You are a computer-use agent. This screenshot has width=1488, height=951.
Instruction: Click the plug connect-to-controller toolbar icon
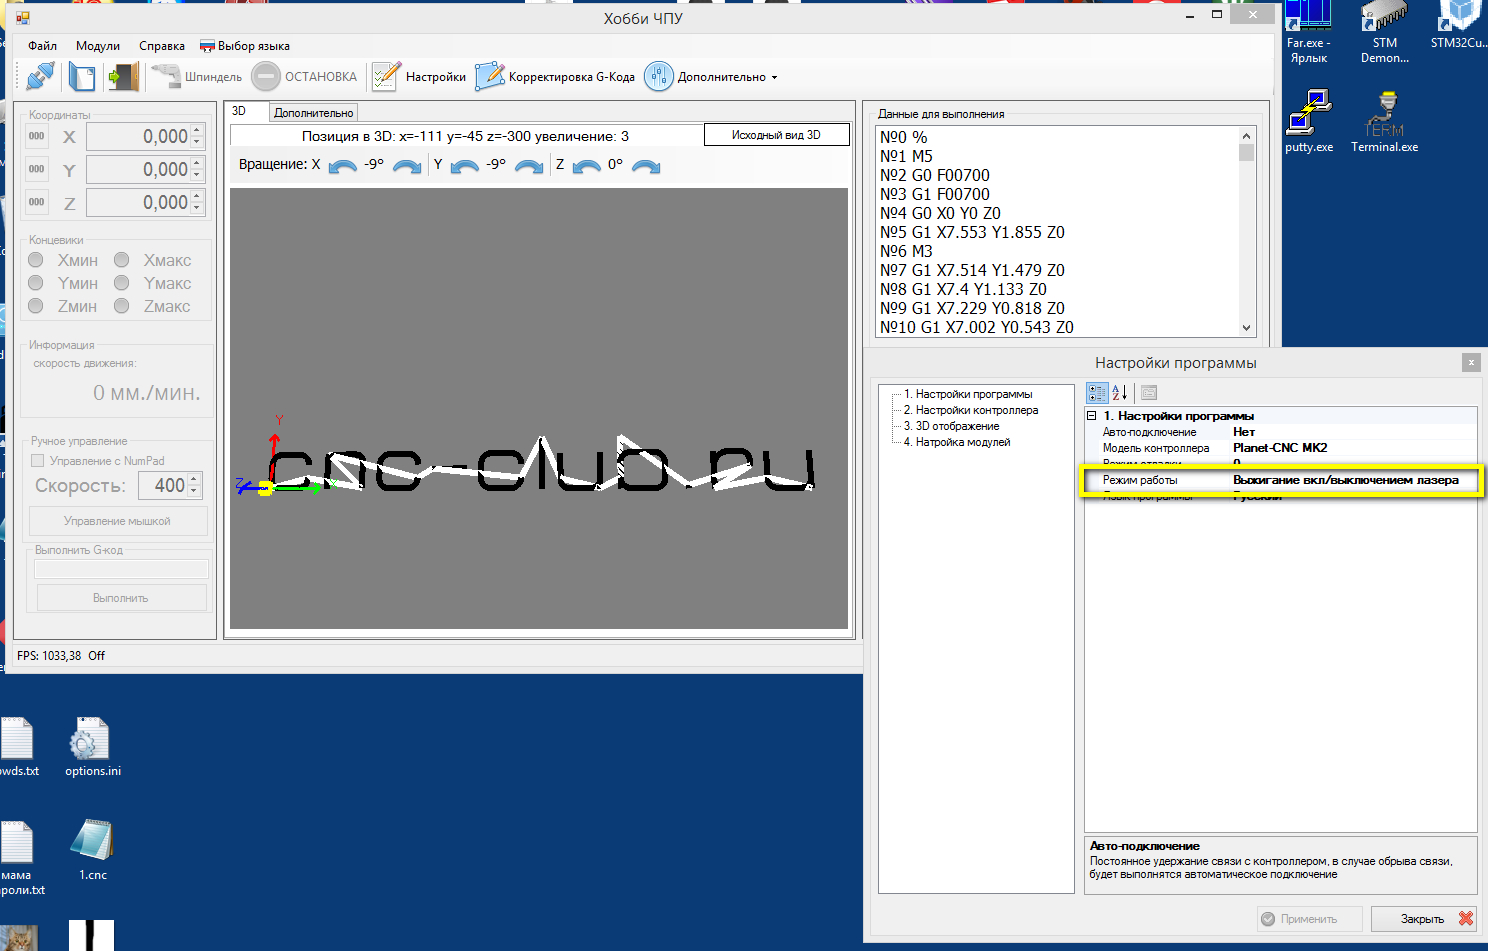40,76
